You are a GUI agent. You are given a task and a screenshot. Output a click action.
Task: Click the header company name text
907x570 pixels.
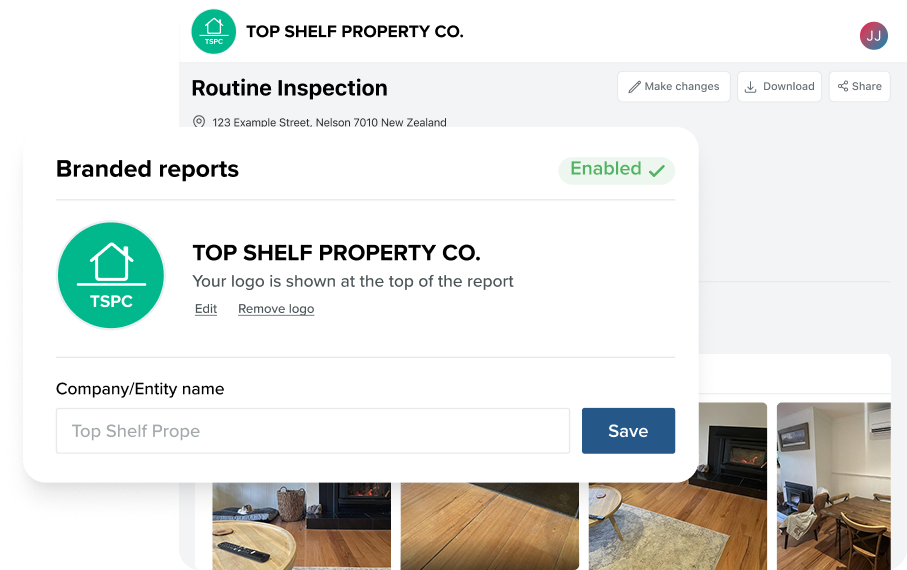[354, 32]
